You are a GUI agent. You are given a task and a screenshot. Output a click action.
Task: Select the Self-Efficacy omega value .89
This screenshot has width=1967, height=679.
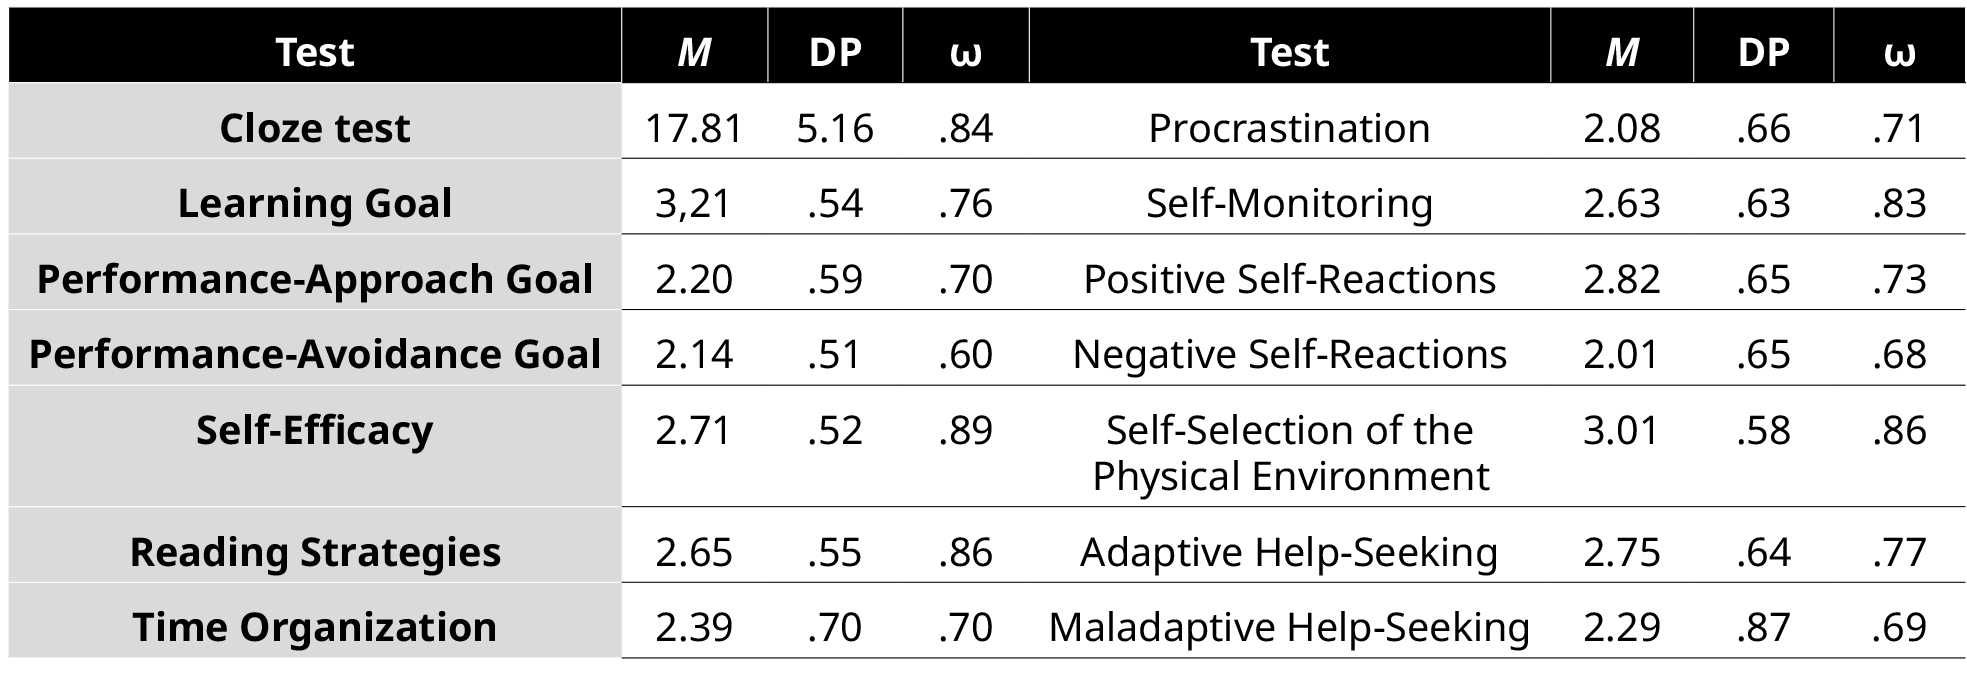coord(965,430)
